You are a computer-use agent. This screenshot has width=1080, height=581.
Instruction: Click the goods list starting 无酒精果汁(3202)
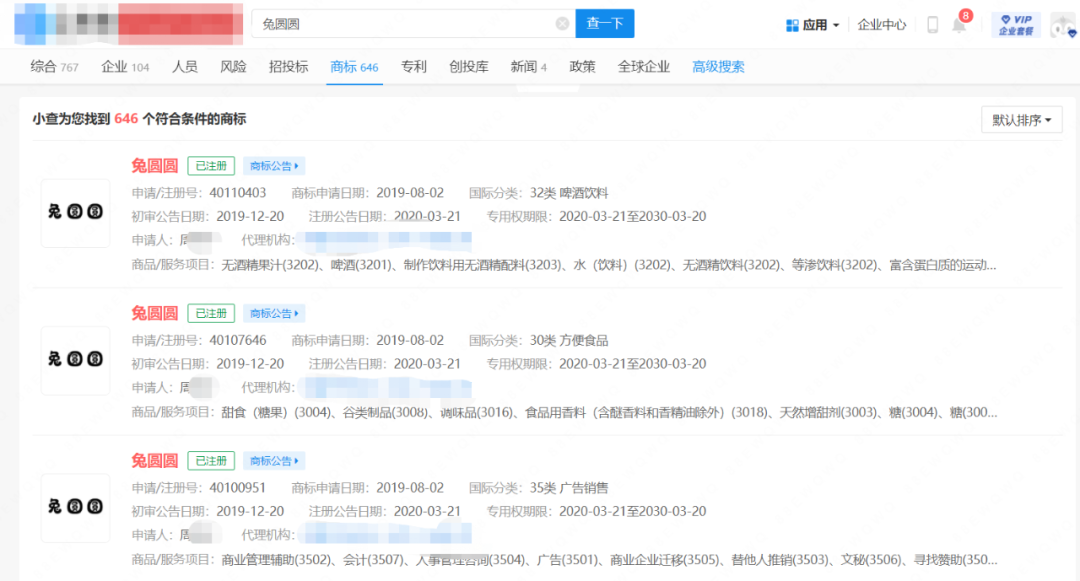click(x=609, y=265)
